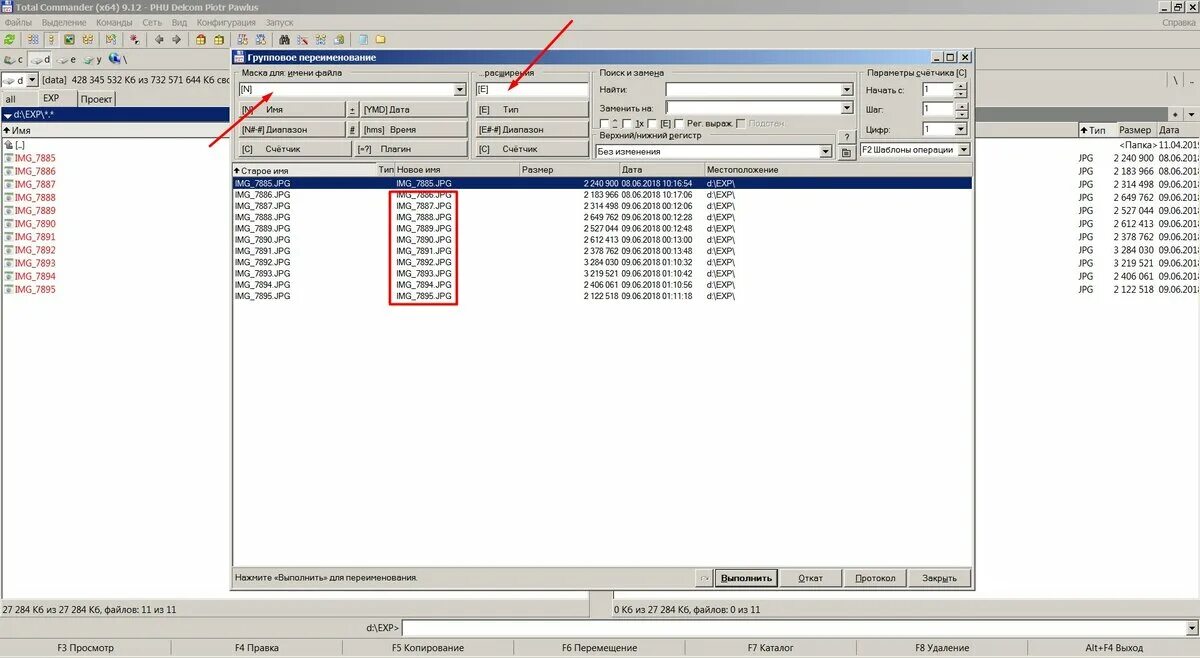Open the file name mask dropdown
Viewport: 1200px width, 658px height.
click(x=460, y=90)
